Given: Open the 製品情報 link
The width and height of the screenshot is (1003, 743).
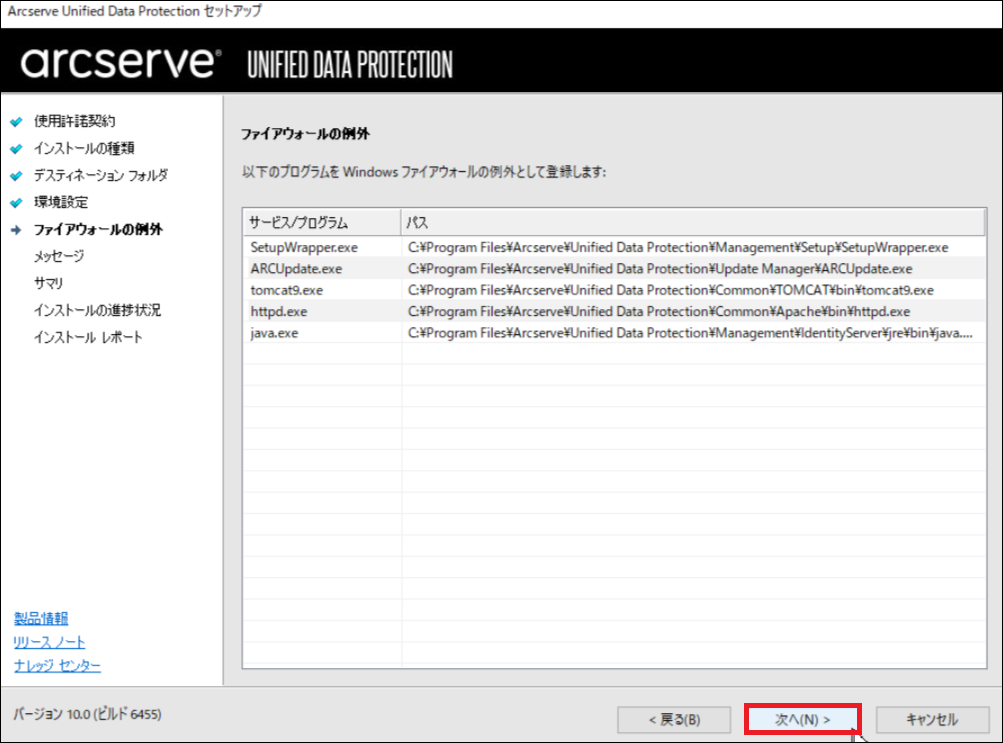Looking at the screenshot, I should pyautogui.click(x=41, y=618).
